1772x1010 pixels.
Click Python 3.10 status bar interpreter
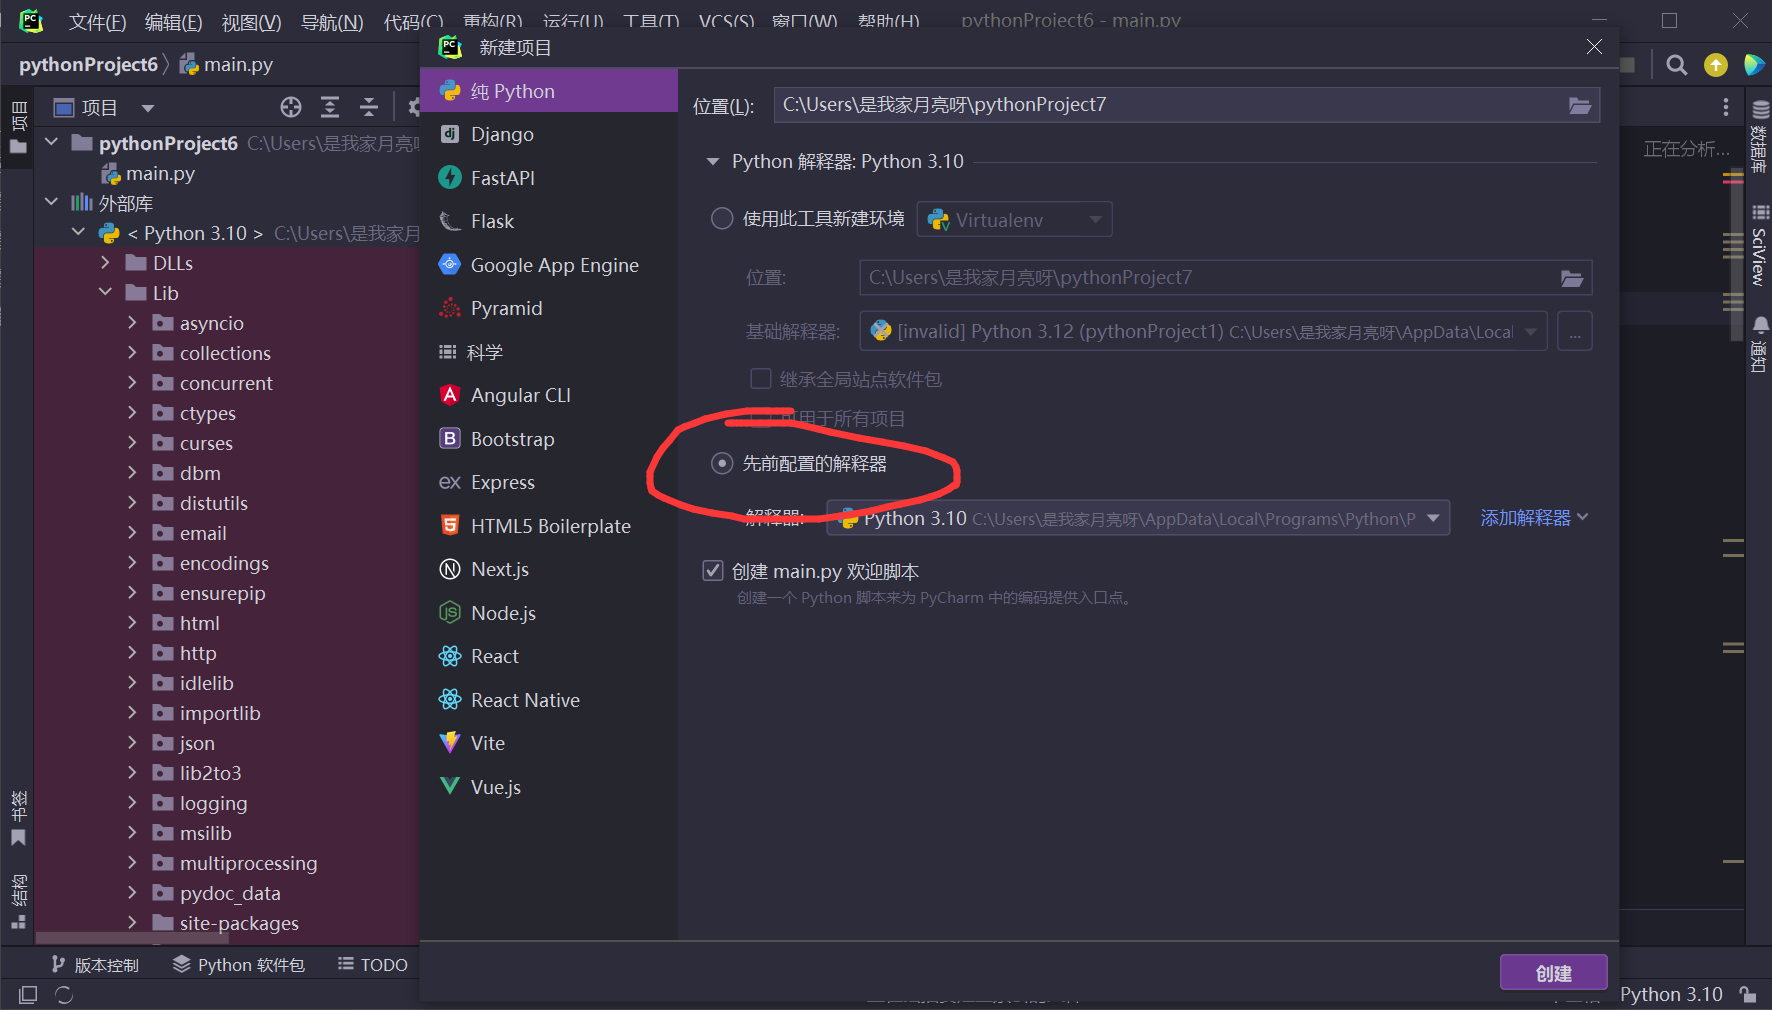pos(1671,994)
